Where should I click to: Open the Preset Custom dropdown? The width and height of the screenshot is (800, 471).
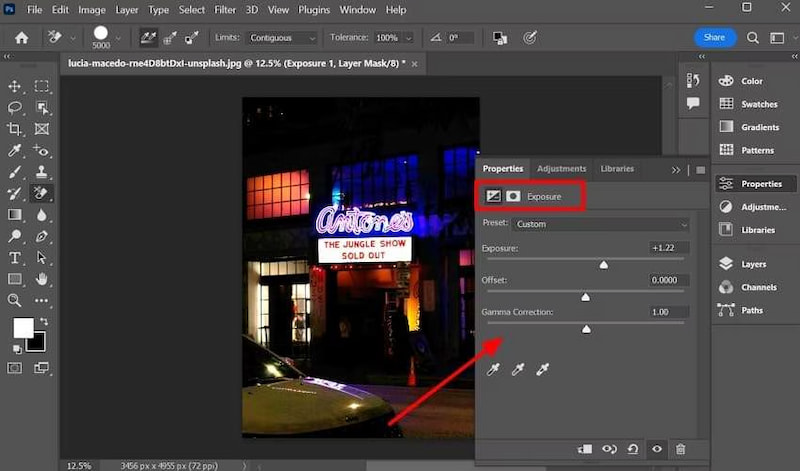click(601, 225)
